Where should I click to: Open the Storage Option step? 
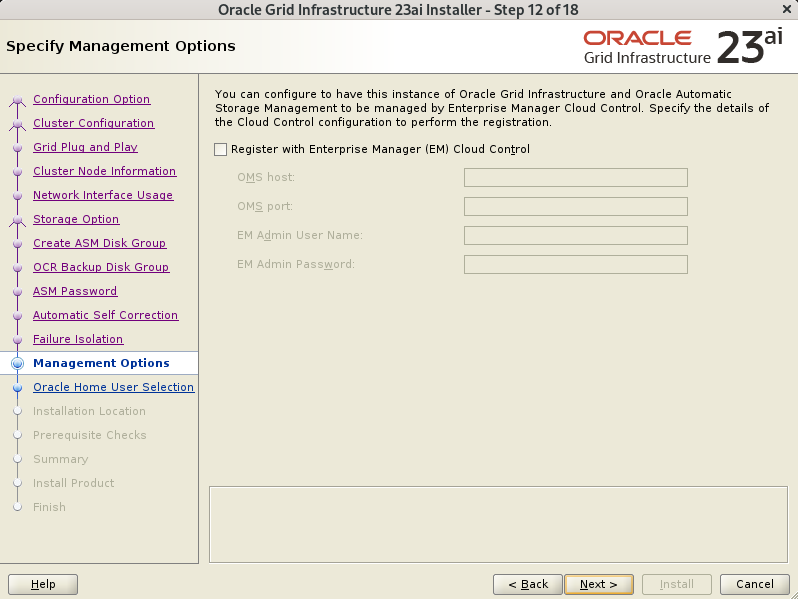76,219
